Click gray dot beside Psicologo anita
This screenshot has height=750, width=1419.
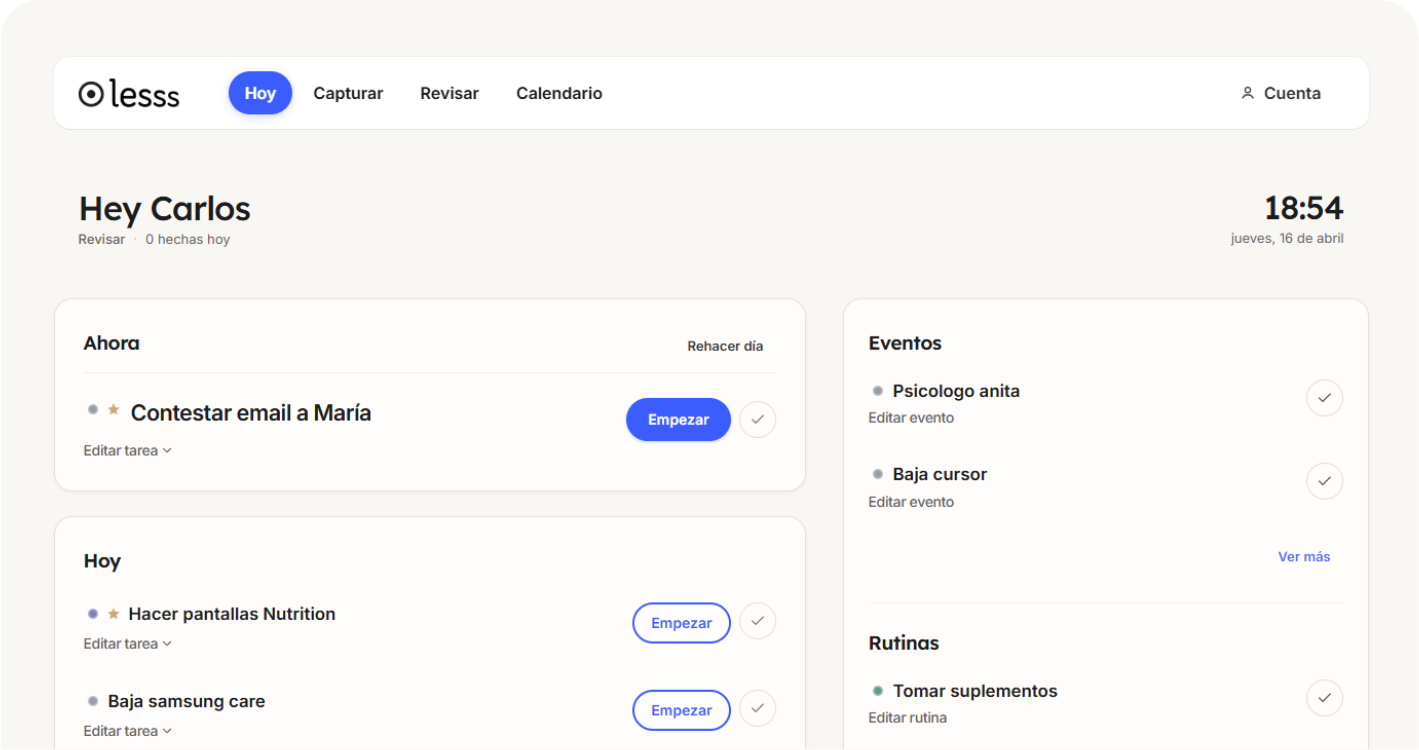tap(878, 391)
